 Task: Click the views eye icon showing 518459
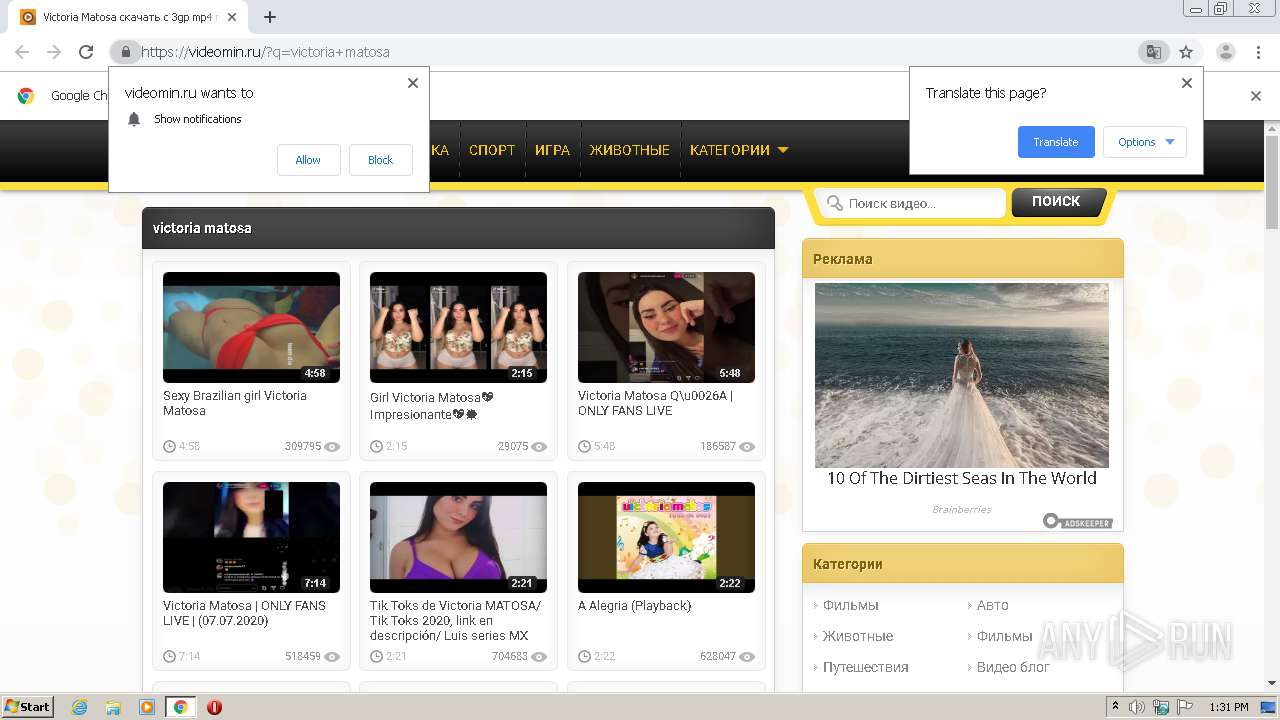point(332,657)
